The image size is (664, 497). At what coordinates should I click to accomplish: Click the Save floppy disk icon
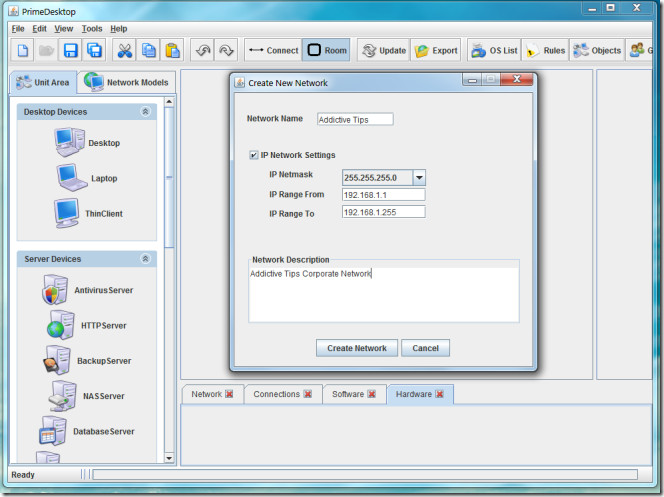click(70, 50)
